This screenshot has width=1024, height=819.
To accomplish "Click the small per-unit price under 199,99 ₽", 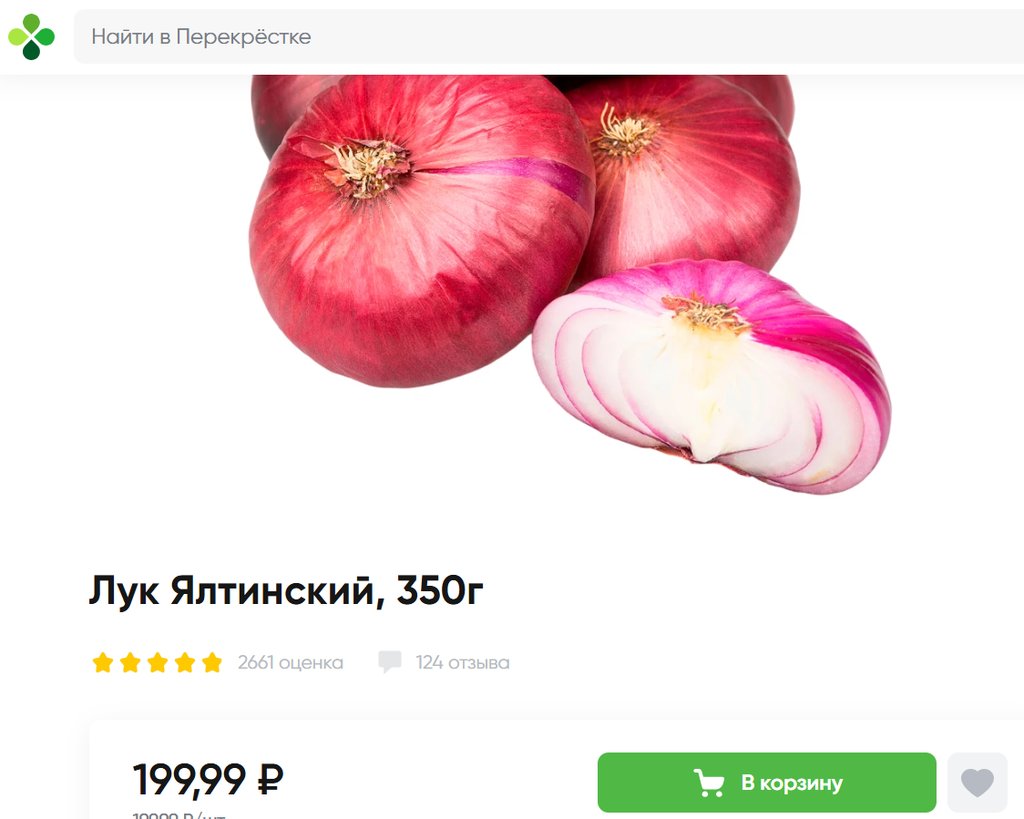I will click(x=179, y=815).
